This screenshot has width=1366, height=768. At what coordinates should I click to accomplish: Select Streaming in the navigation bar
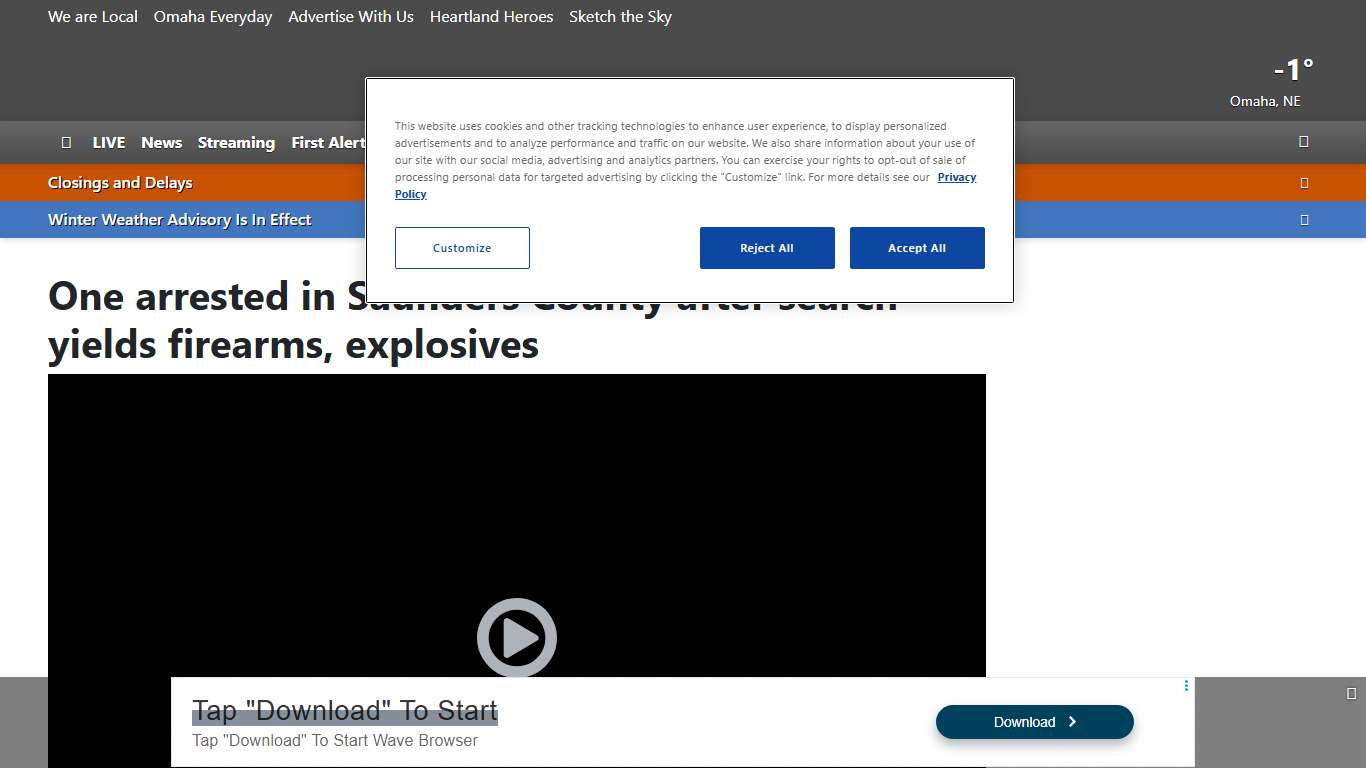point(236,143)
